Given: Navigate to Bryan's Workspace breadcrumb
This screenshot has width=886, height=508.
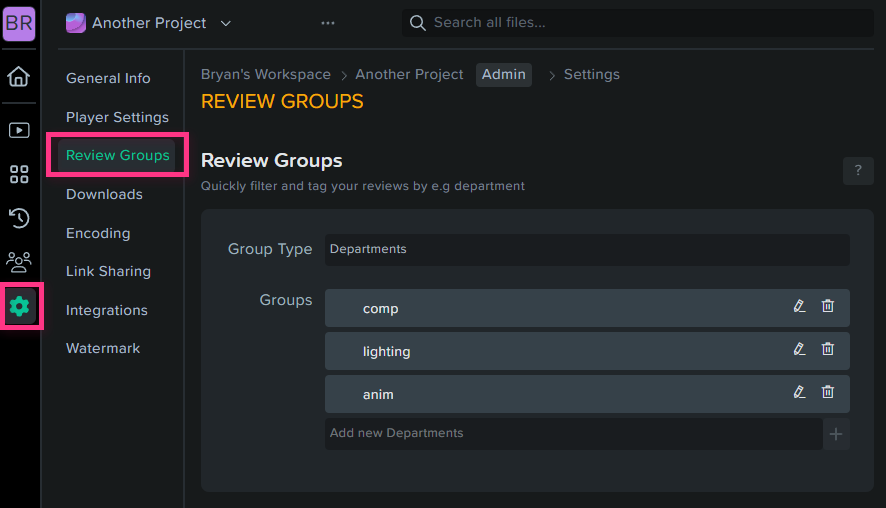Looking at the screenshot, I should point(266,74).
